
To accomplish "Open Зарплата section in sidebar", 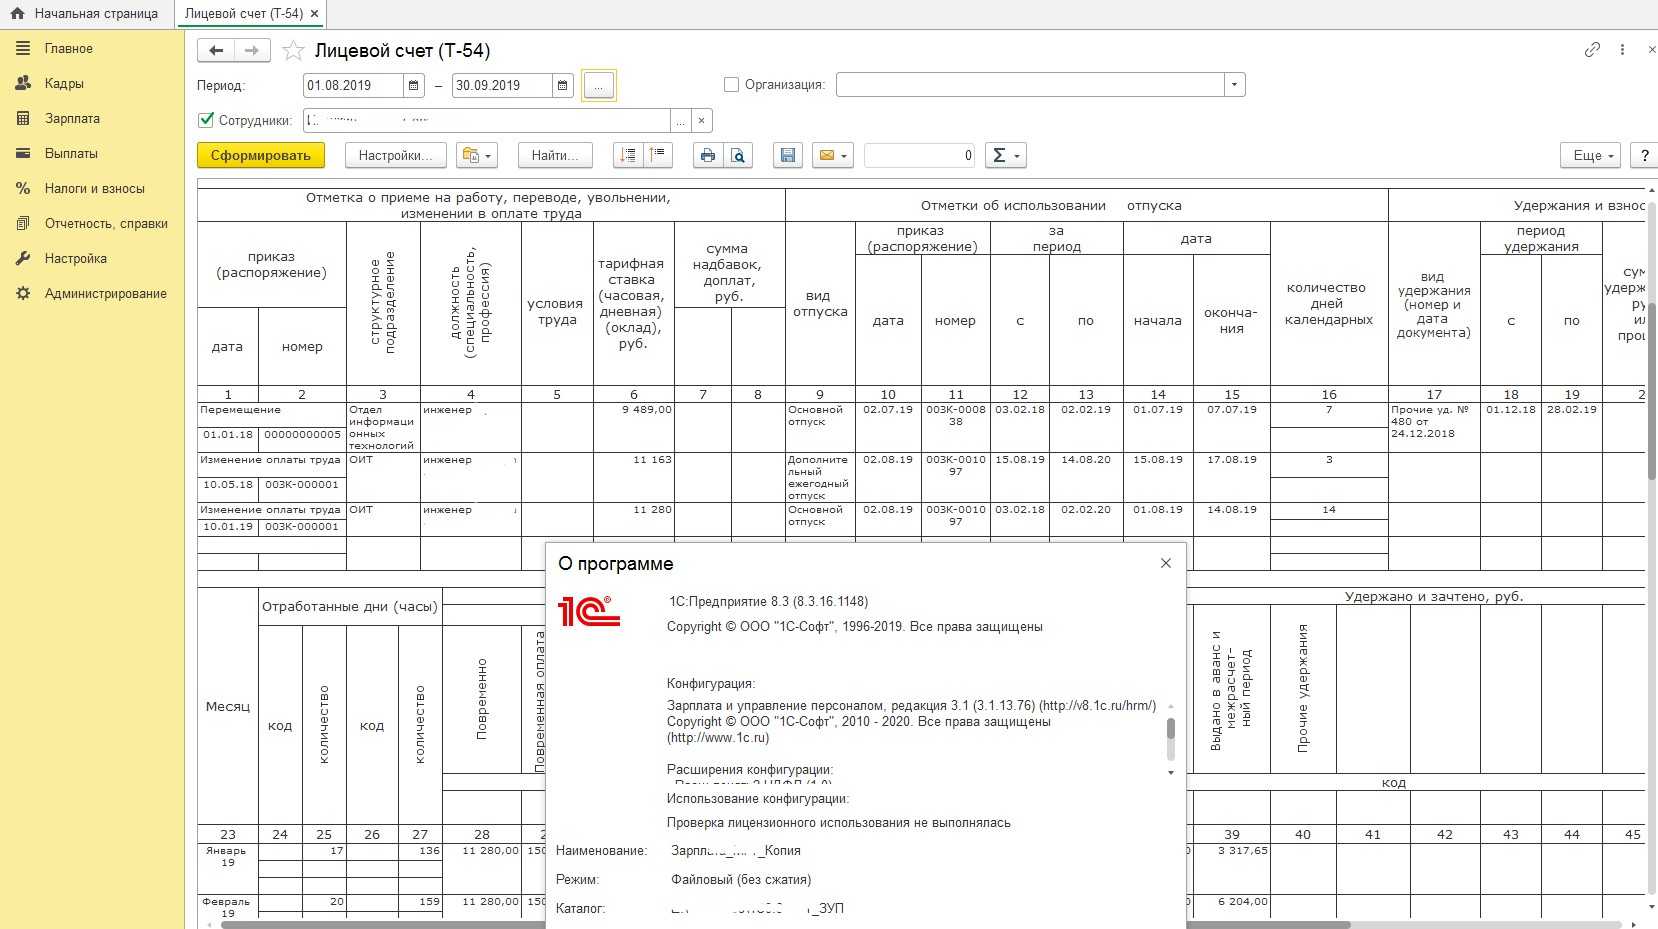I will [72, 118].
